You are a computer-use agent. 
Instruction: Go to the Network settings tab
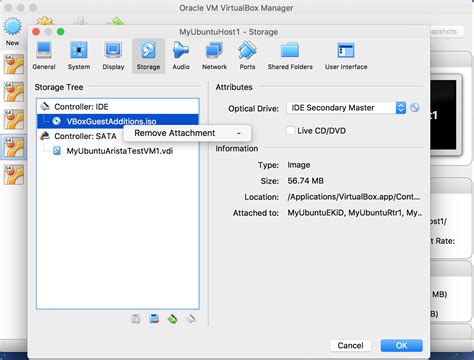pos(214,56)
